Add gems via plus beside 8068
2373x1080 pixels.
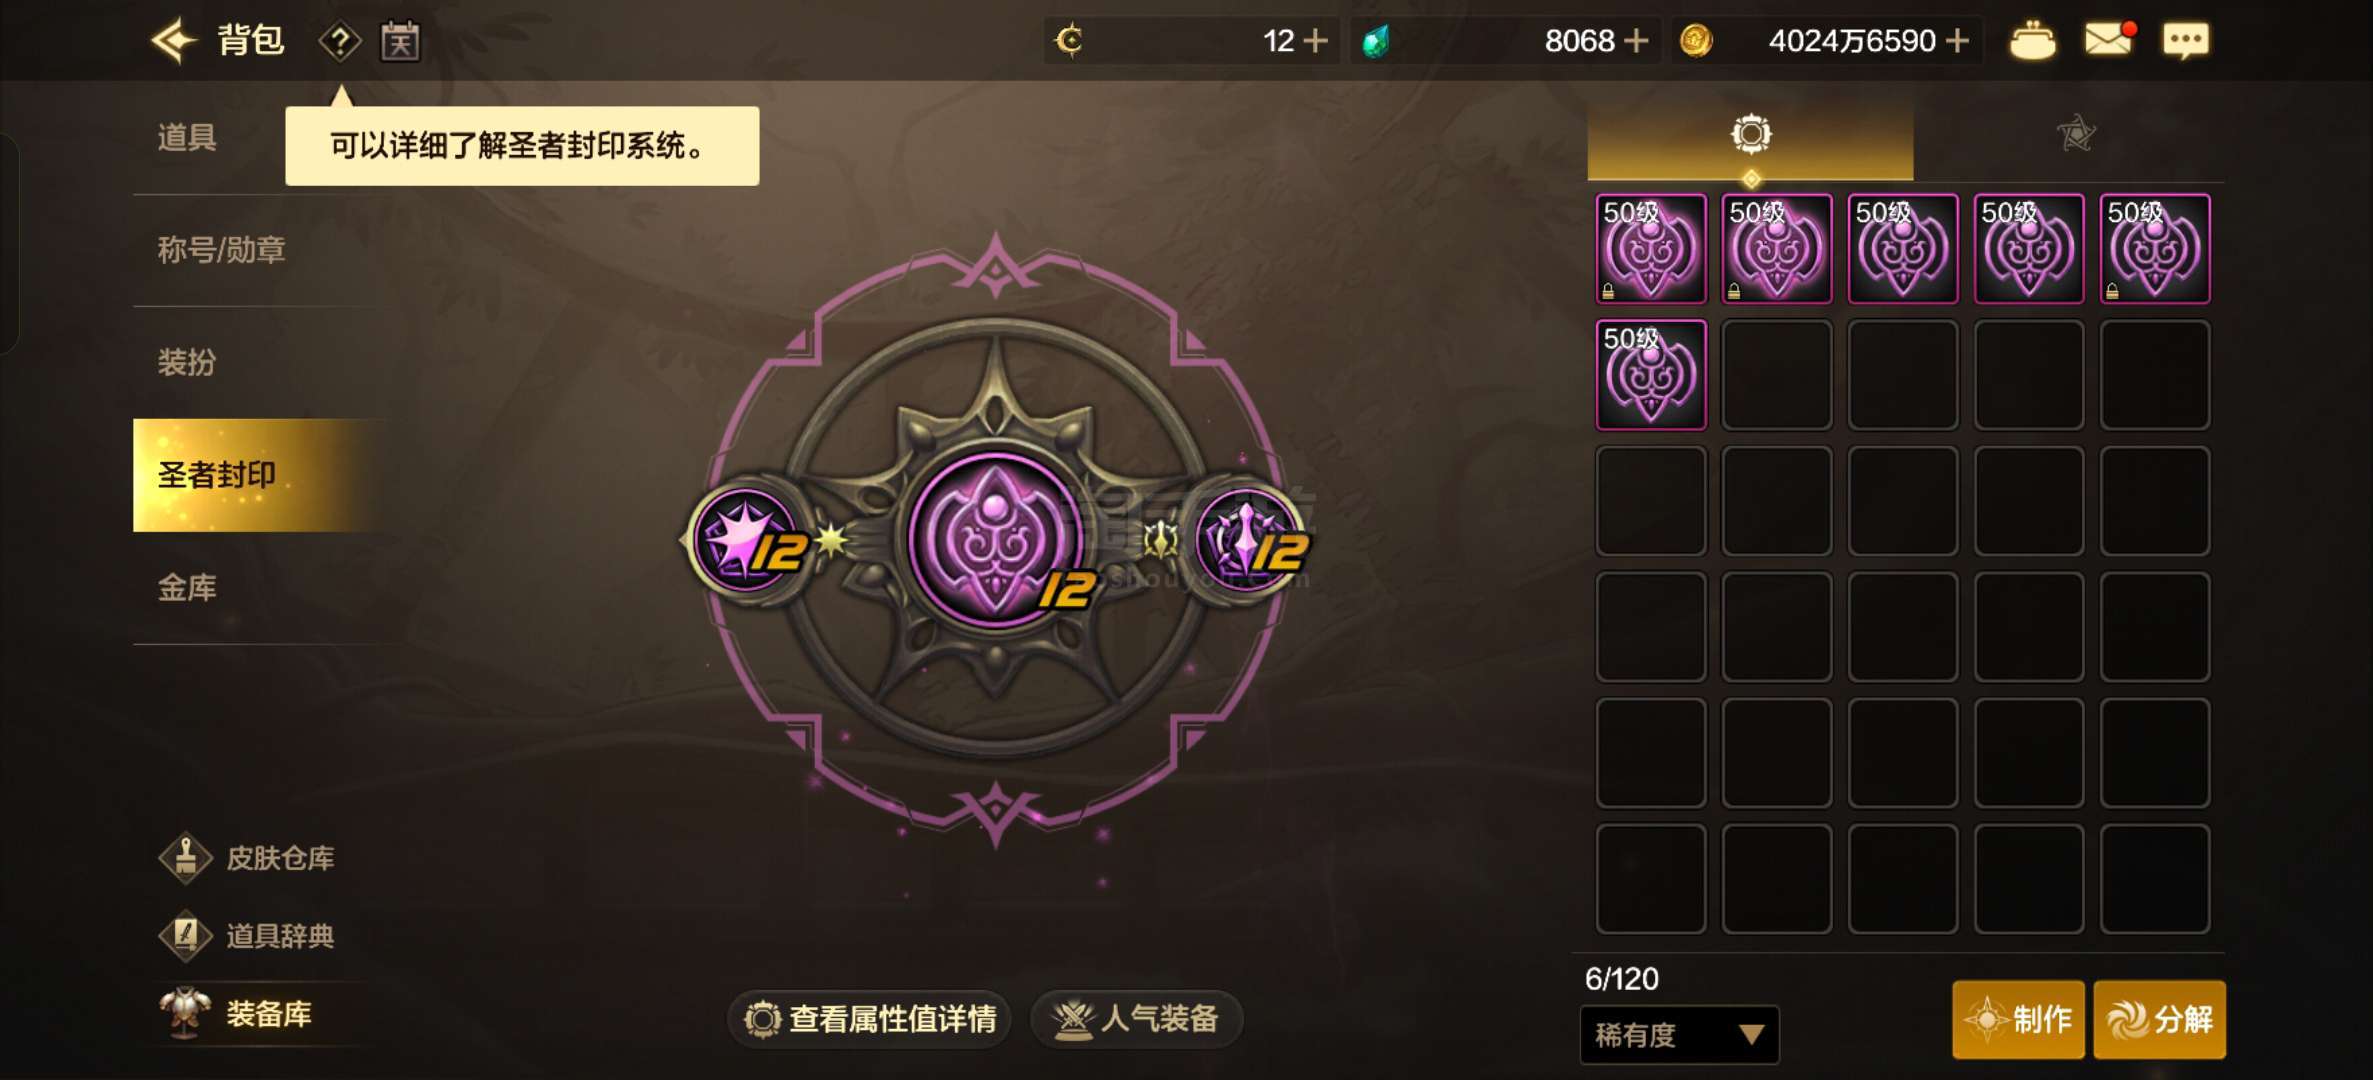(x=1636, y=41)
